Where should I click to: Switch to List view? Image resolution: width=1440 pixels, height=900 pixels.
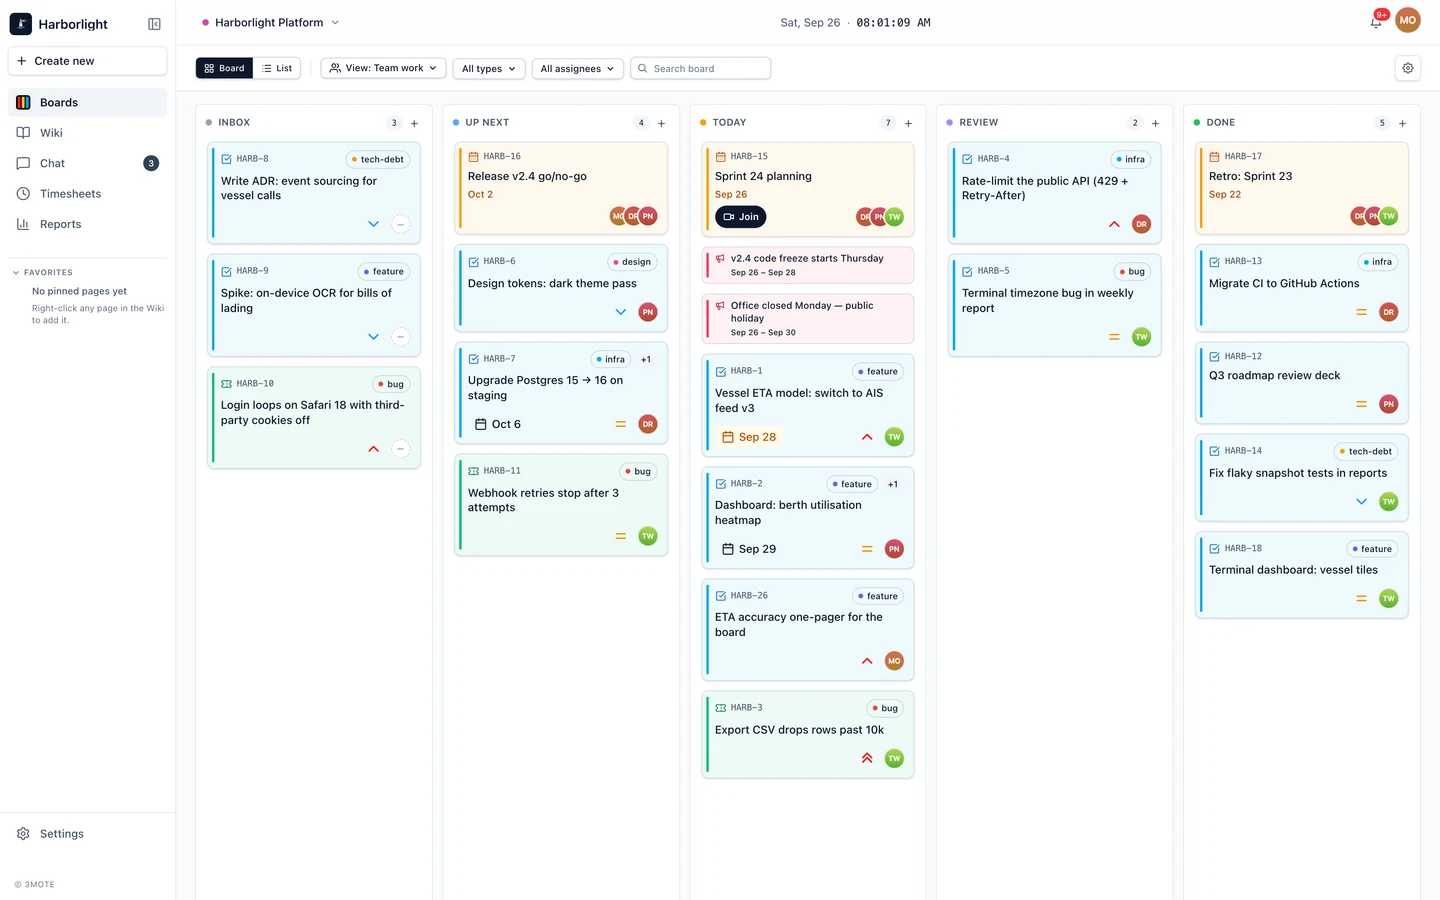pyautogui.click(x=277, y=68)
